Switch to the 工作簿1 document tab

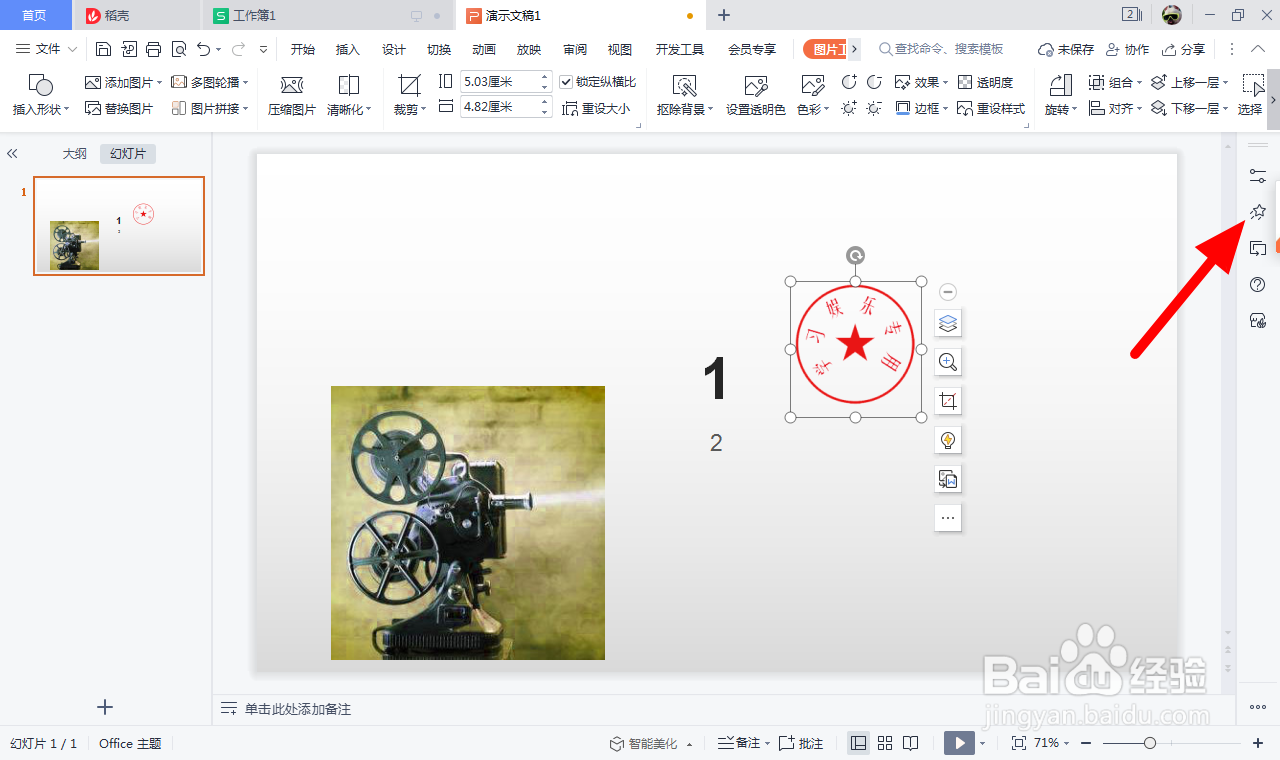tap(329, 15)
